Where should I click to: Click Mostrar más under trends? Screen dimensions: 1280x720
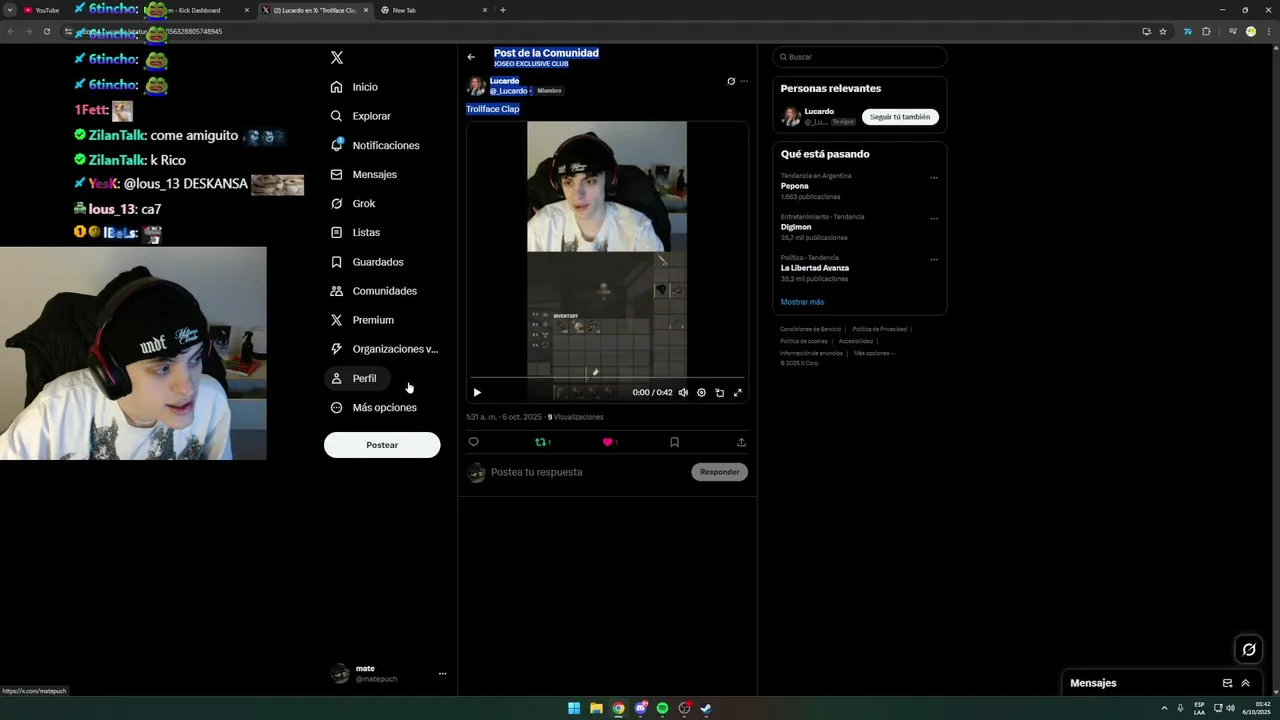click(x=802, y=302)
